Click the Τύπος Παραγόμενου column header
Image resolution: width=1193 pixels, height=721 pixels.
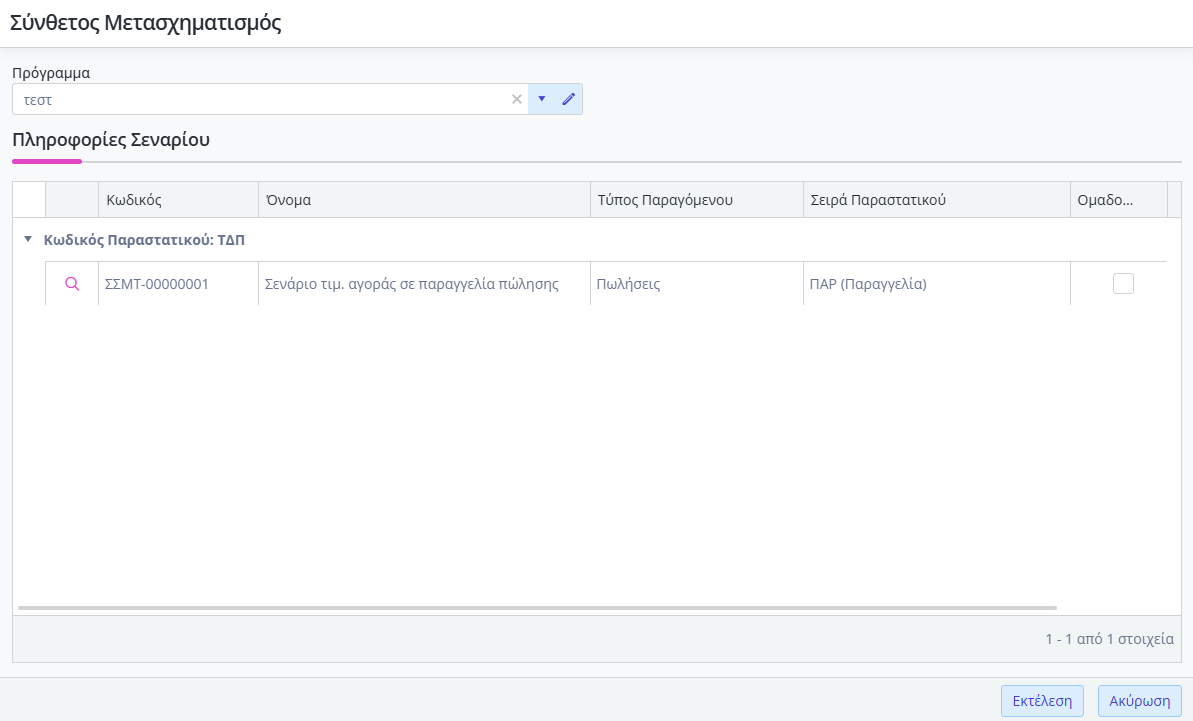tap(665, 200)
